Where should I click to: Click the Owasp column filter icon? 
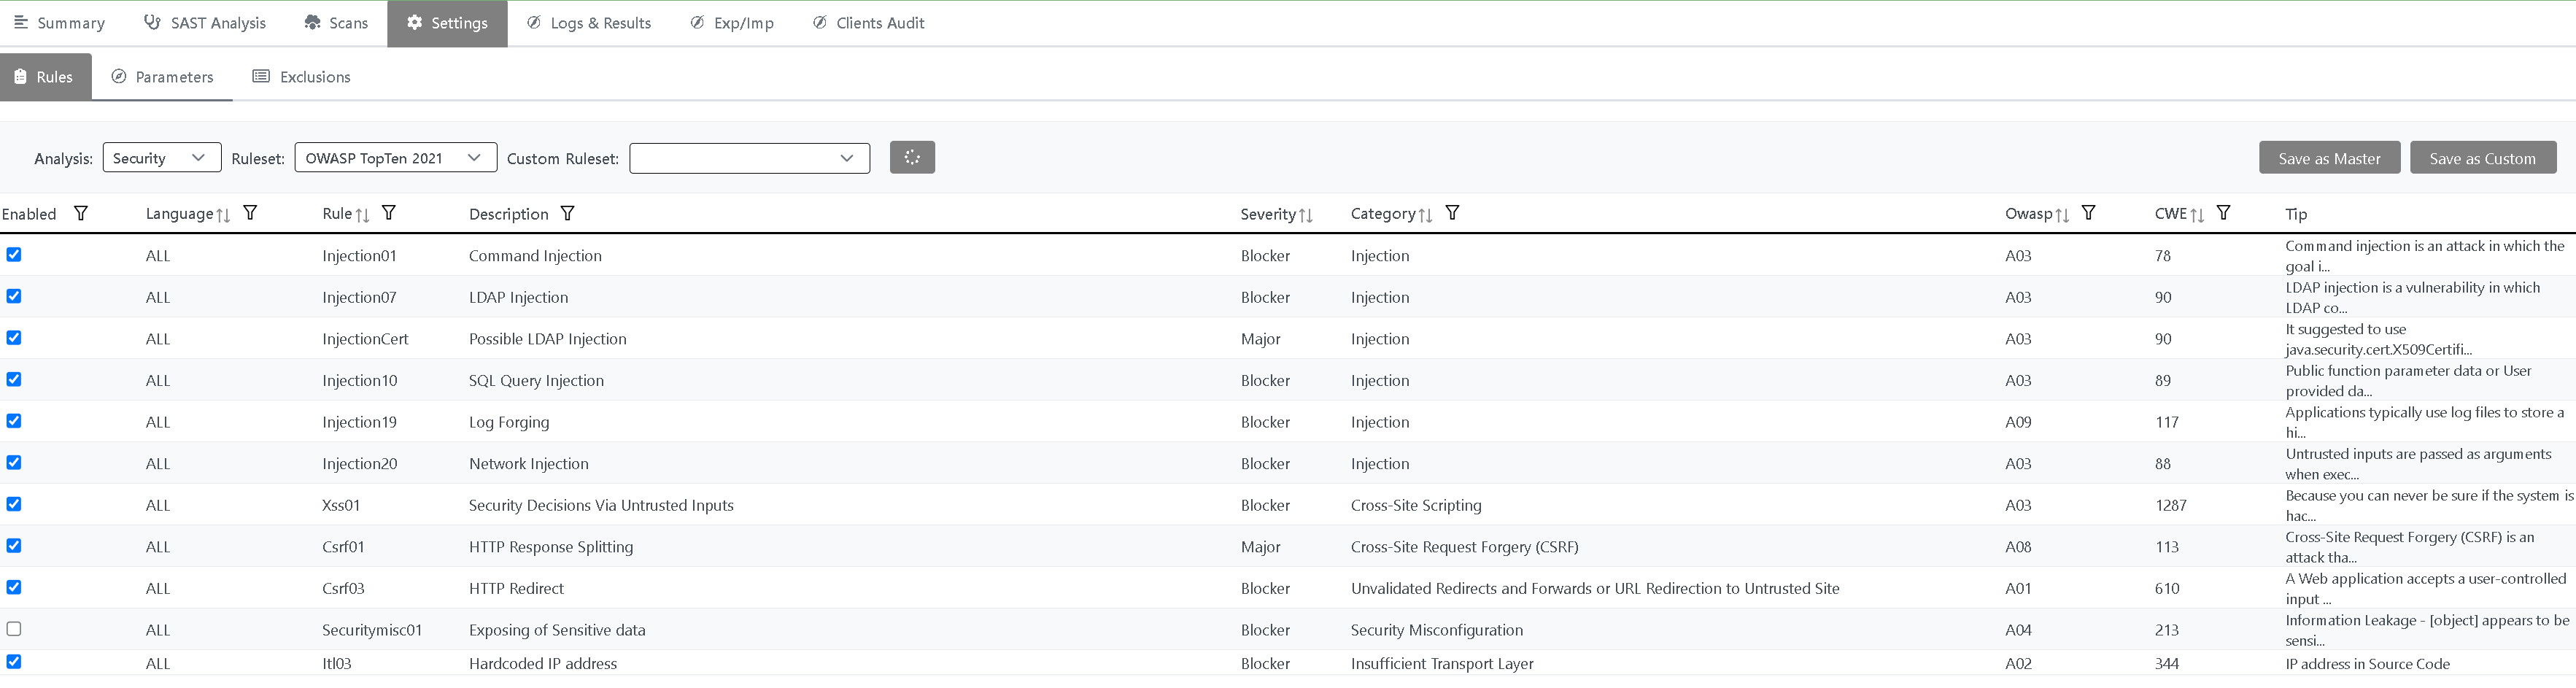click(2088, 213)
